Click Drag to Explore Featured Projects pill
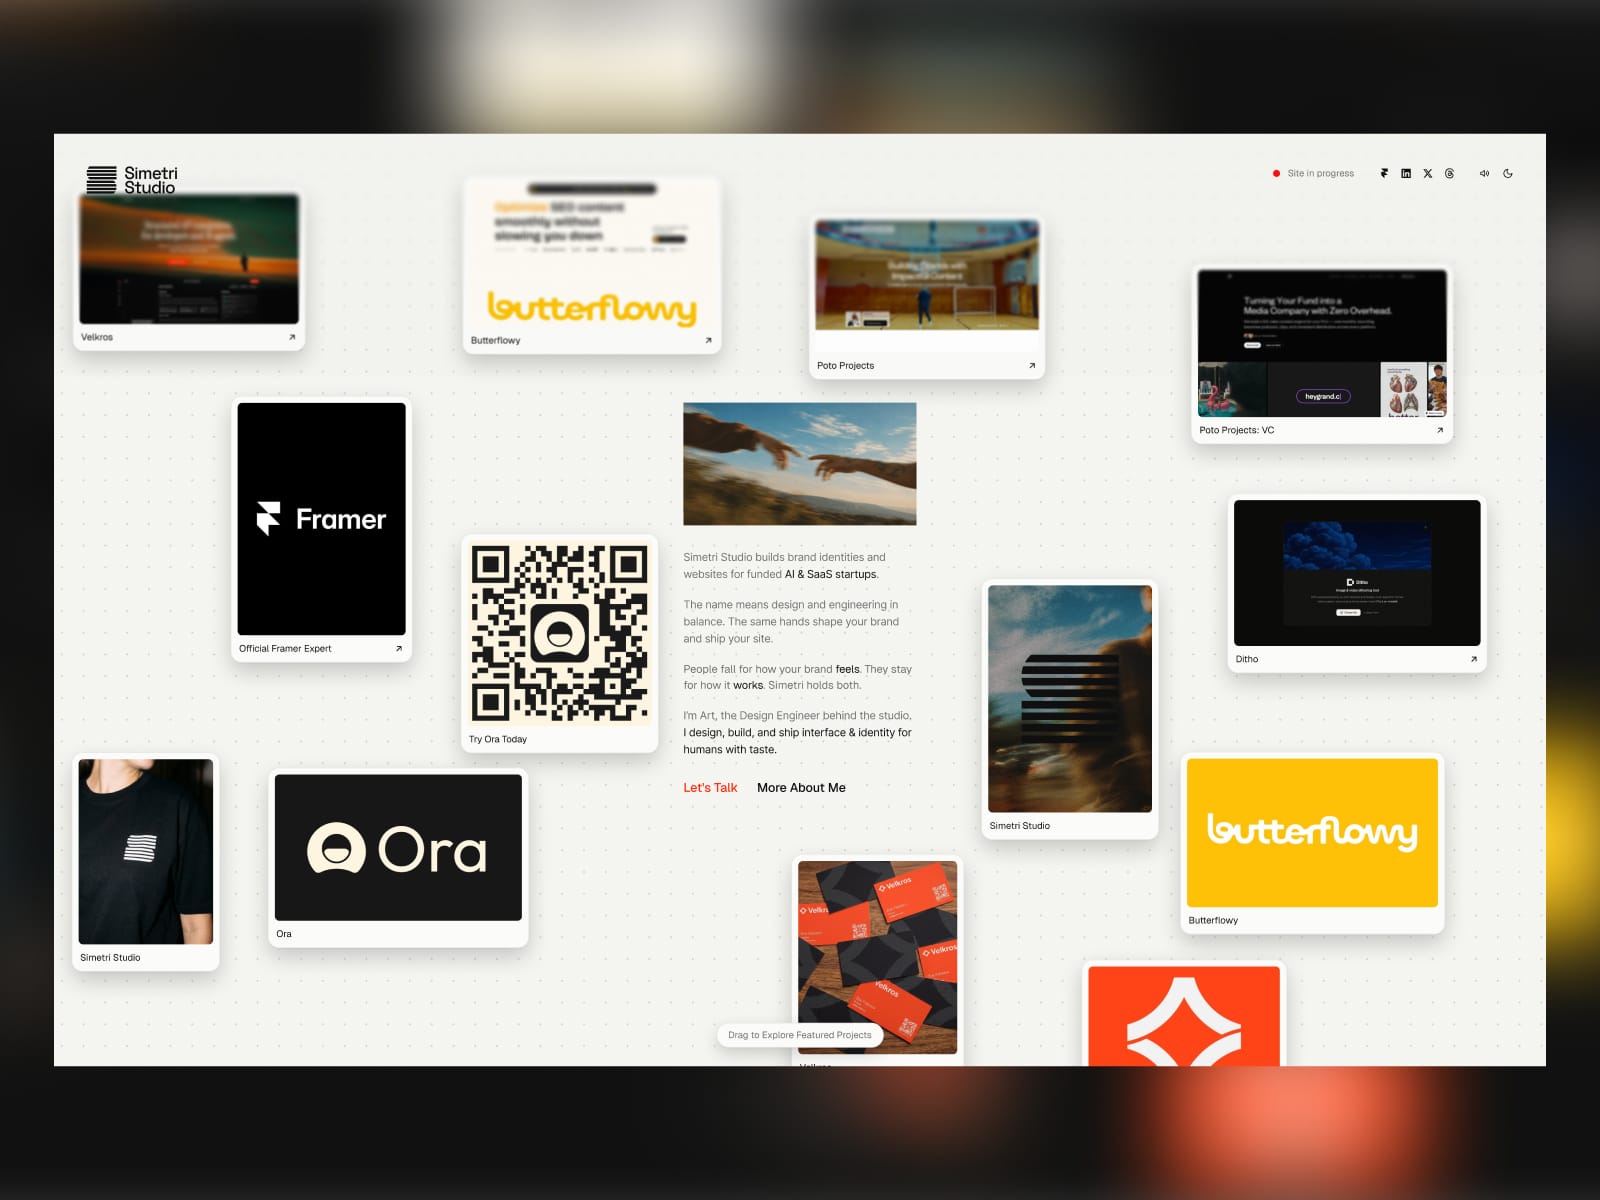 (800, 1035)
